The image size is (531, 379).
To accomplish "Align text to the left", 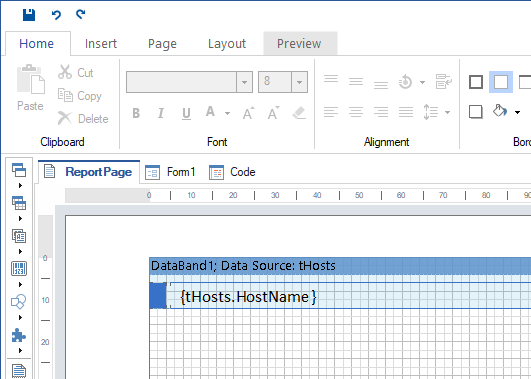I will point(331,112).
